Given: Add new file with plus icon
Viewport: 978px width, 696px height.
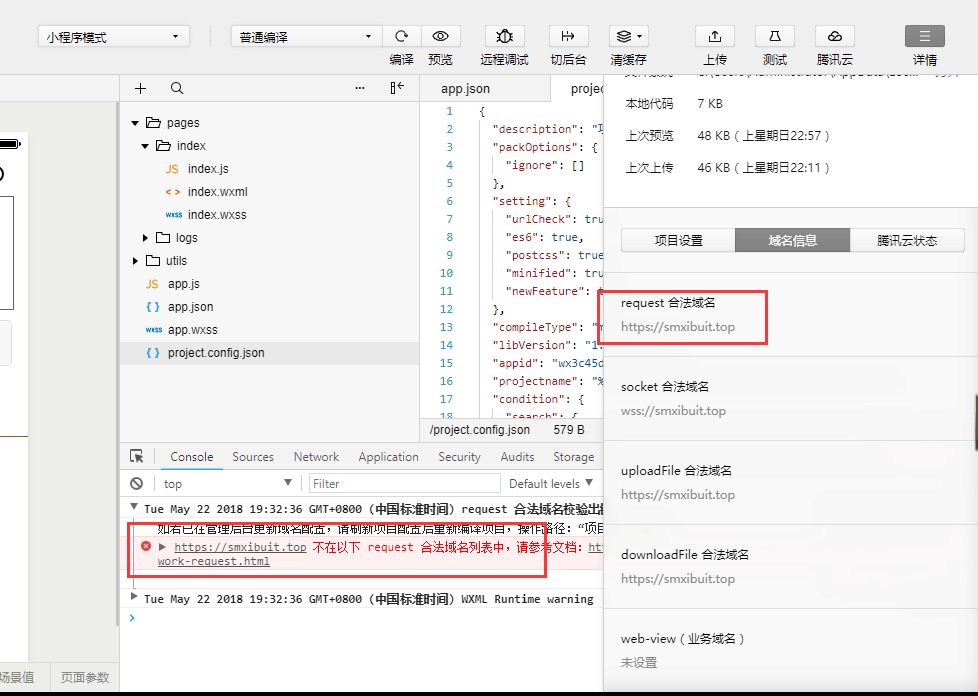Looking at the screenshot, I should click(x=140, y=89).
